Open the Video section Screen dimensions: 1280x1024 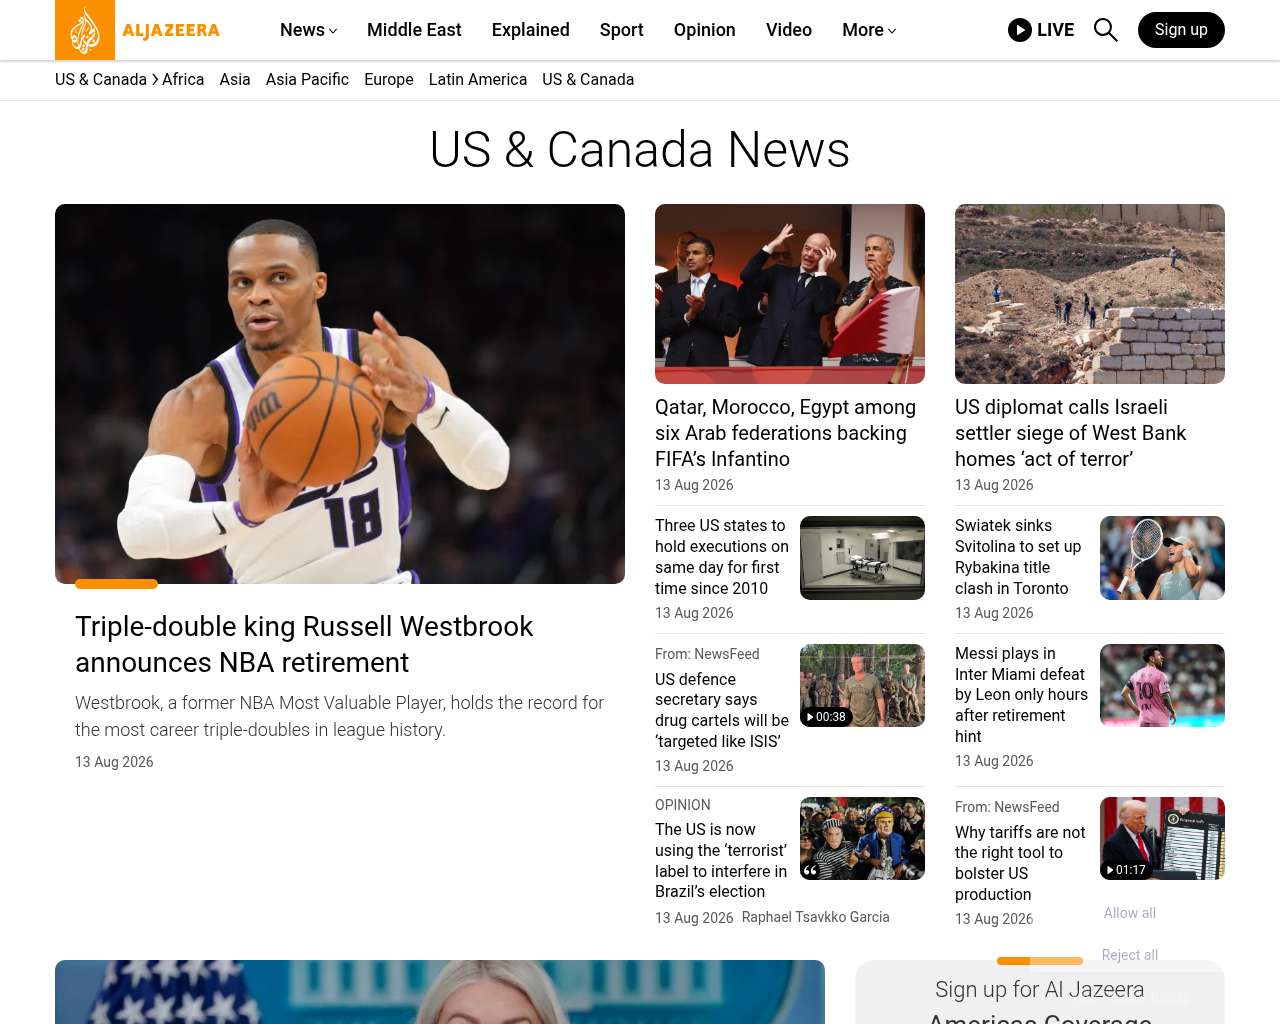[x=789, y=30]
